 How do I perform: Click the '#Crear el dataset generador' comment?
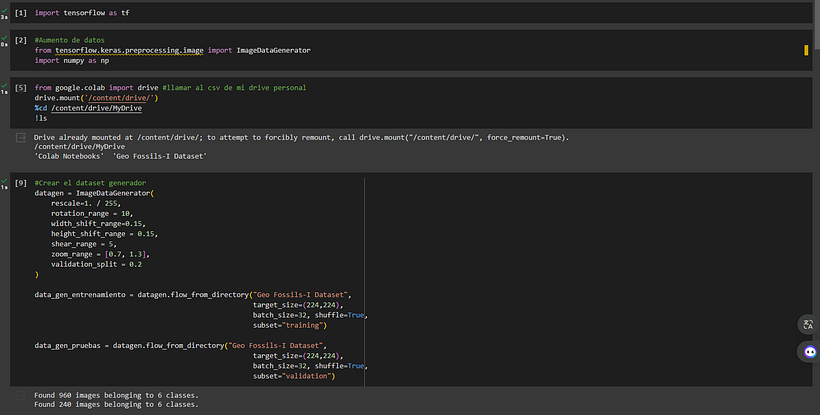pyautogui.click(x=90, y=182)
